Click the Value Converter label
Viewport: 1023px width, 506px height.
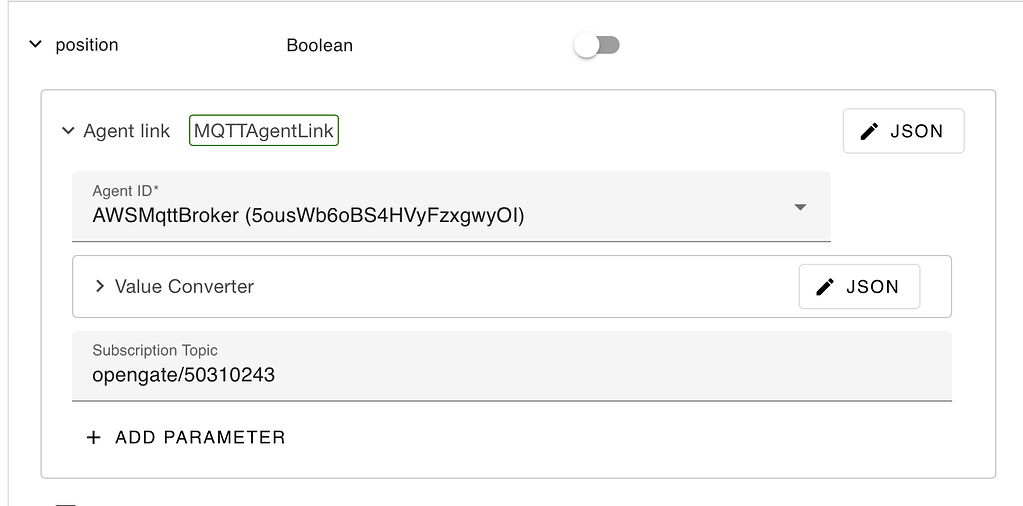tap(184, 286)
